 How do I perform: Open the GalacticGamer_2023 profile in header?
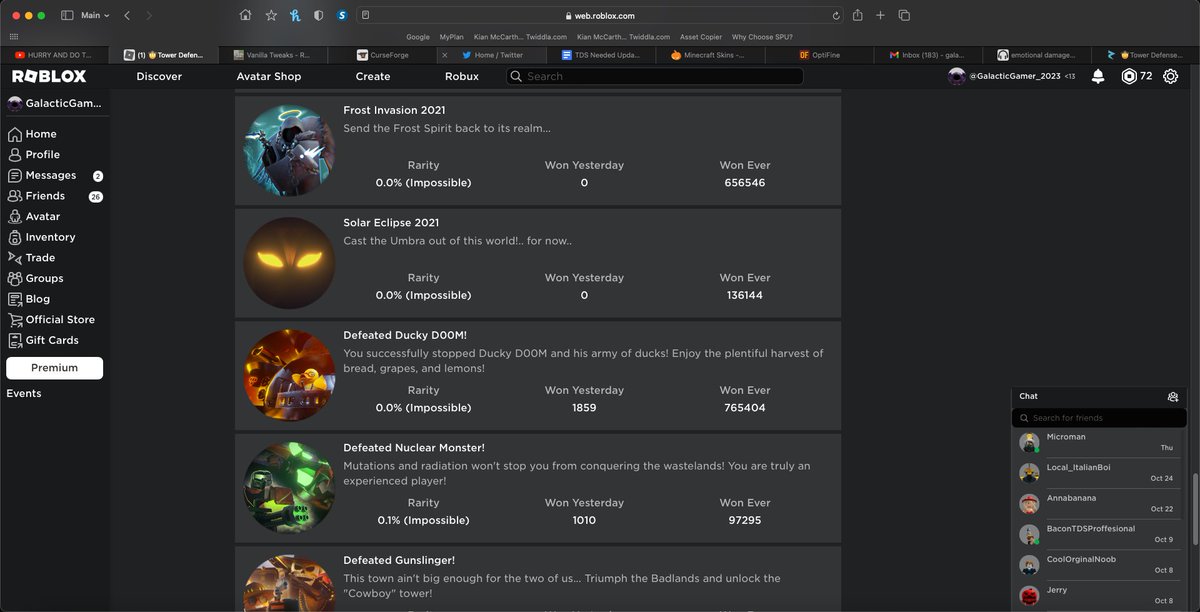click(1013, 76)
